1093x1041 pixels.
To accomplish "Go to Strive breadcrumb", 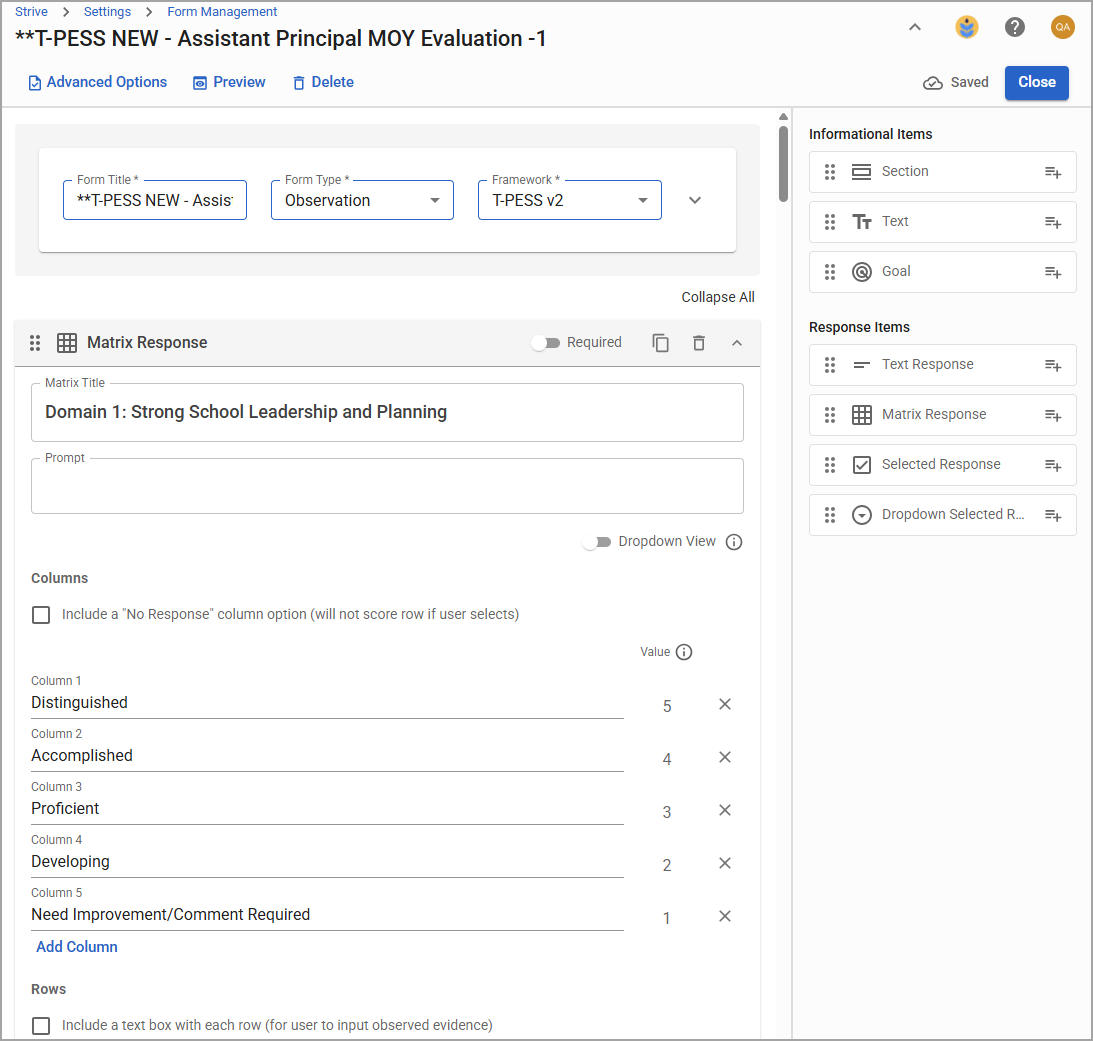I will tap(31, 12).
